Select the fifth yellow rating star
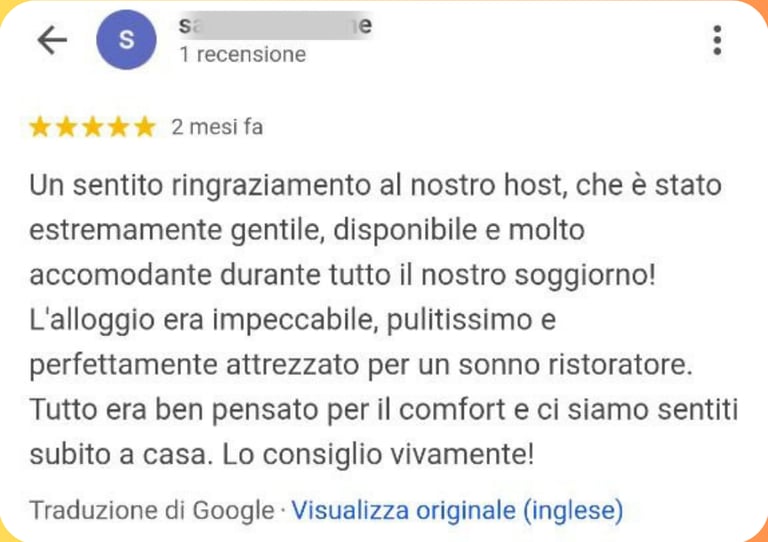Viewport: 768px width, 542px height. click(x=145, y=127)
